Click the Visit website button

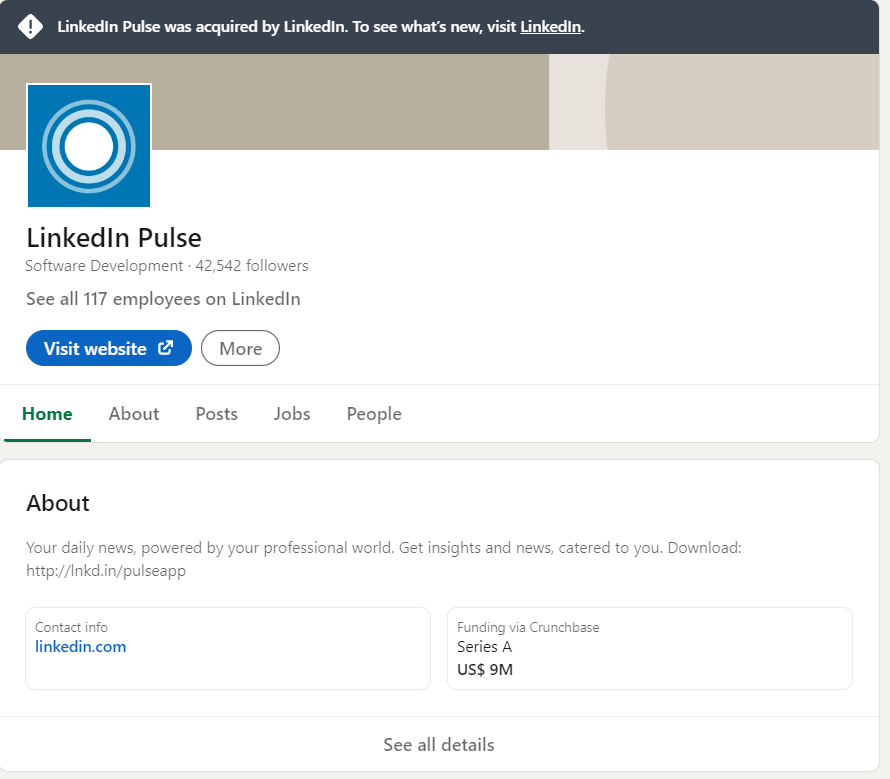[x=109, y=348]
